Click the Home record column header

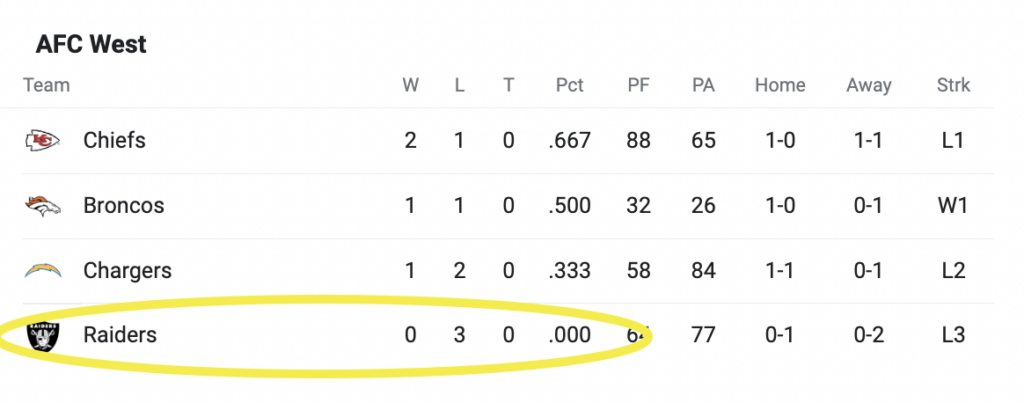[780, 86]
